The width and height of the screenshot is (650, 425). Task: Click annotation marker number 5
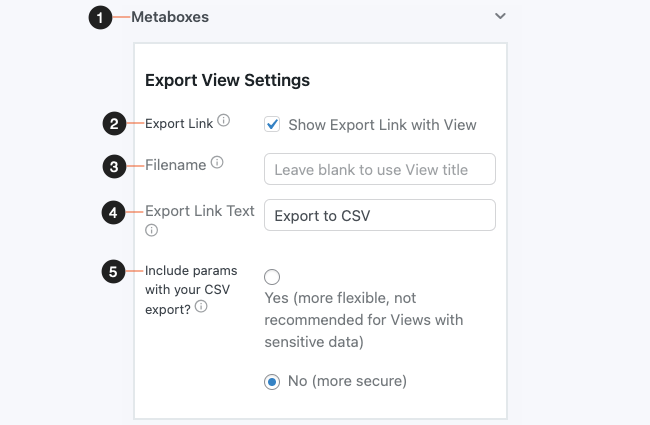pos(113,272)
